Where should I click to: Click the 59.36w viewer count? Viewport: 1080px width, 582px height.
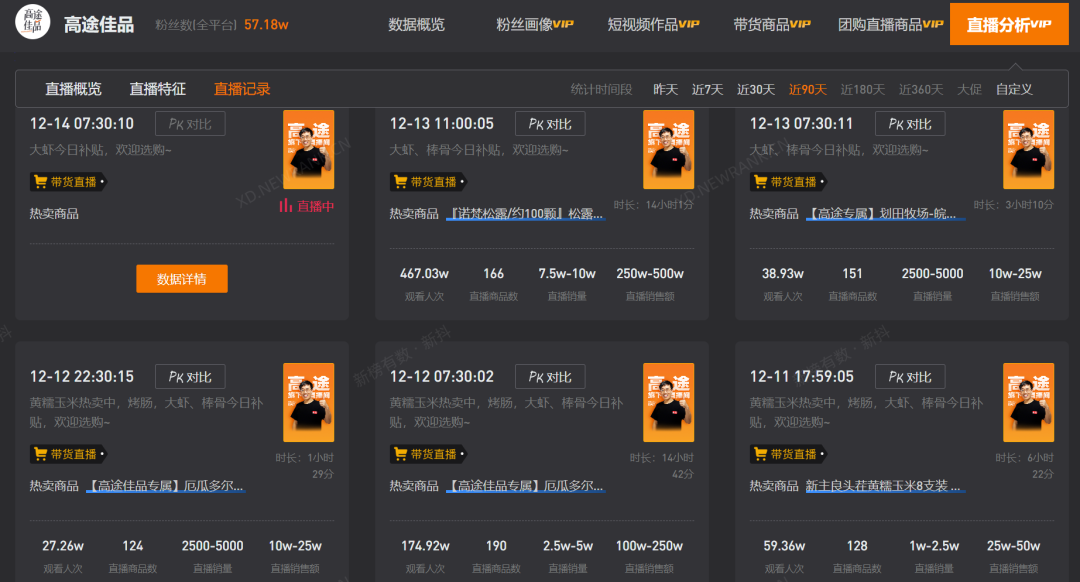(x=785, y=545)
